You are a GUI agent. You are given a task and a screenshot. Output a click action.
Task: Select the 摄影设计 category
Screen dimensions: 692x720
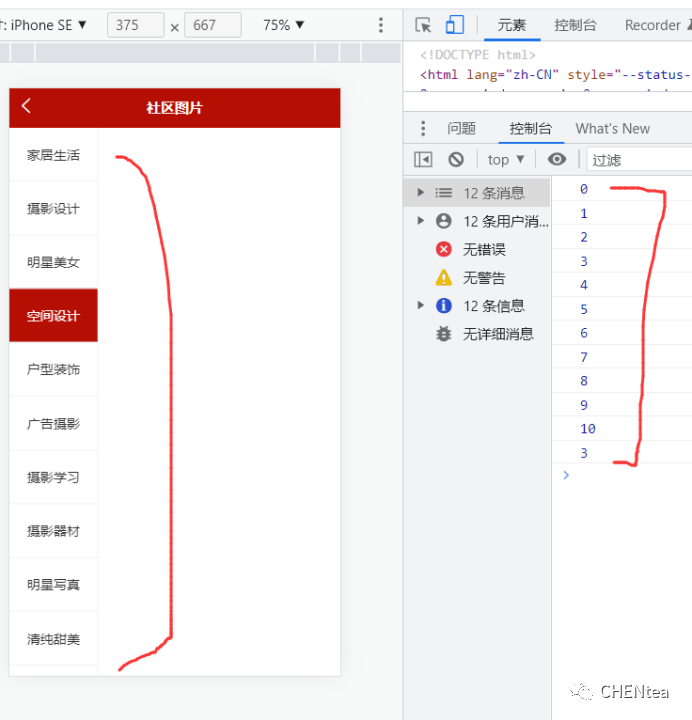[x=53, y=208]
